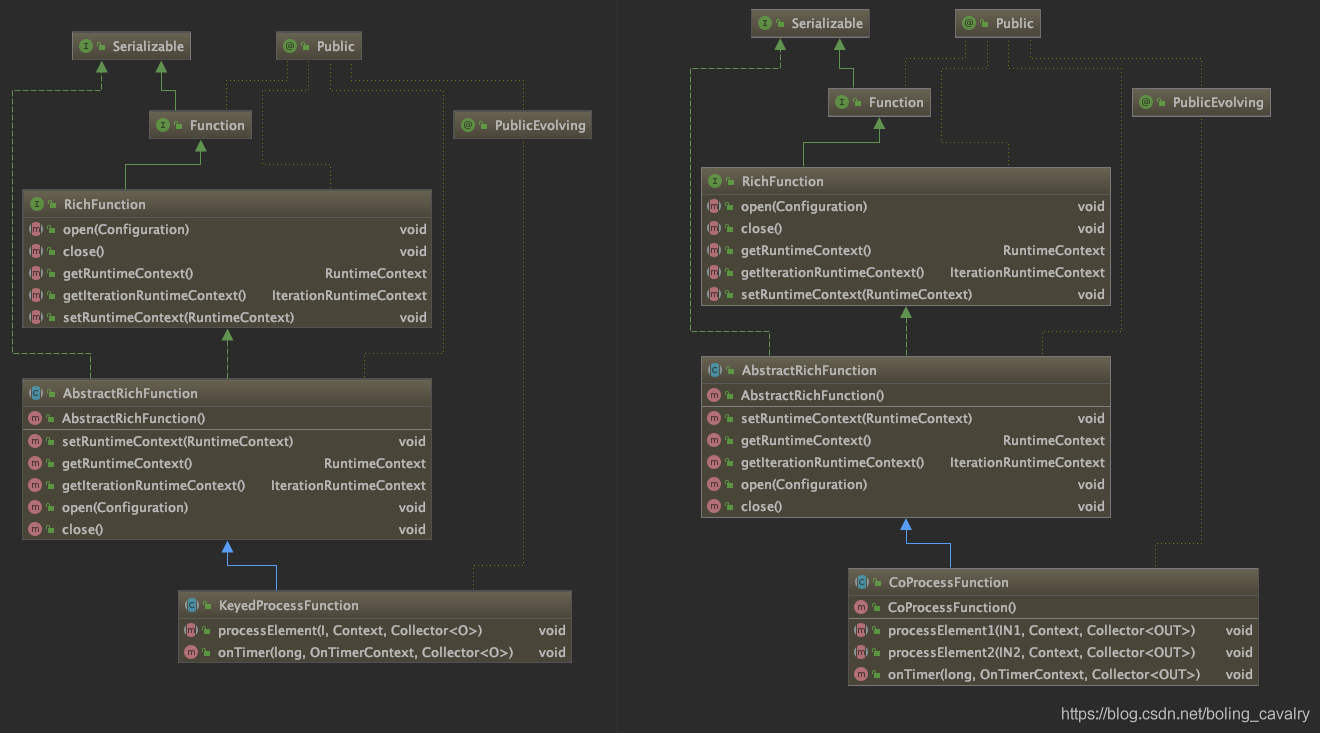Viewport: 1320px width, 733px height.
Task: Select the CoProcessFunction class title
Action: (948, 582)
